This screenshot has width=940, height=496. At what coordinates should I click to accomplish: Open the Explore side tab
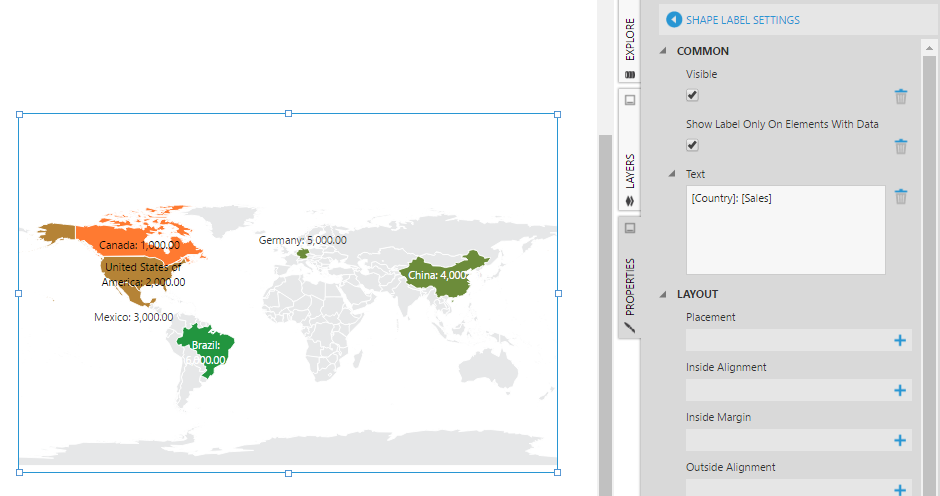(630, 45)
